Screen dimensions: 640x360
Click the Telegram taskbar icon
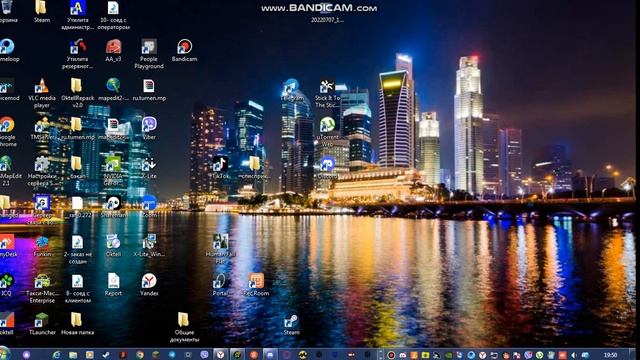click(x=172, y=355)
